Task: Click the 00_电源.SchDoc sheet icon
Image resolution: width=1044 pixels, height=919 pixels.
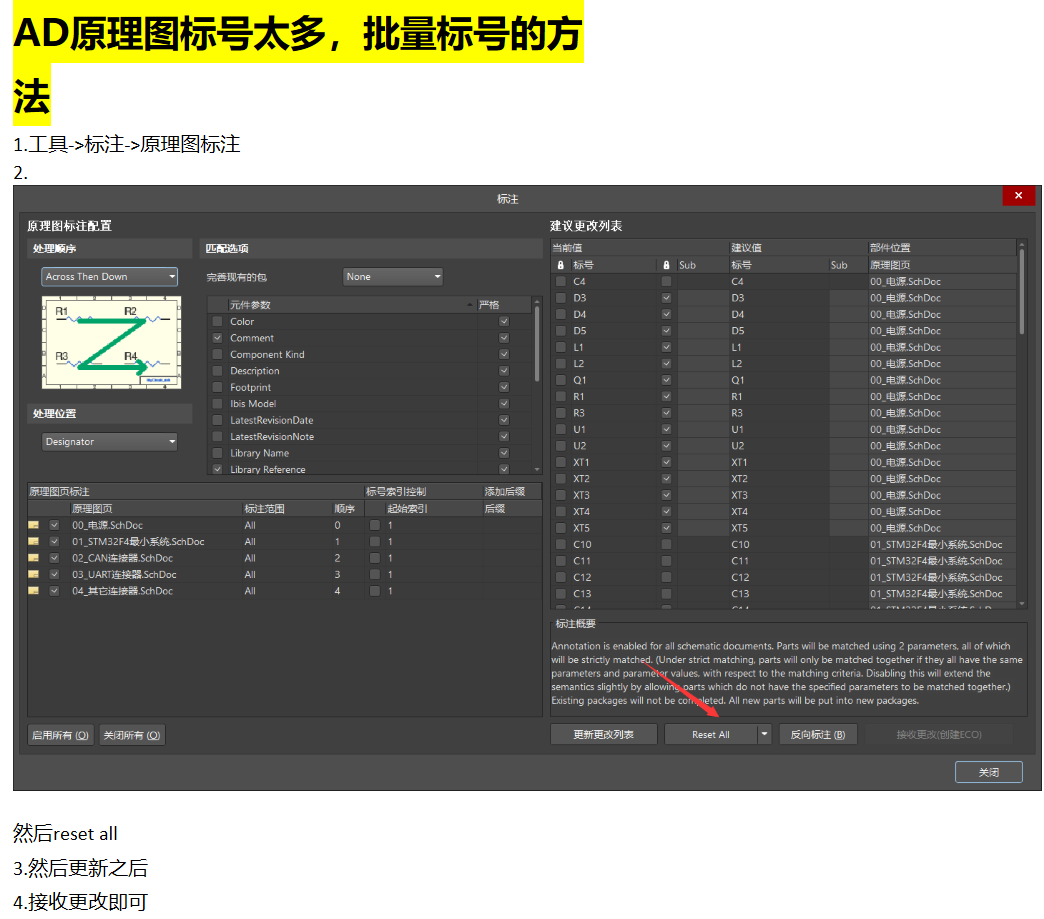Action: click(32, 524)
